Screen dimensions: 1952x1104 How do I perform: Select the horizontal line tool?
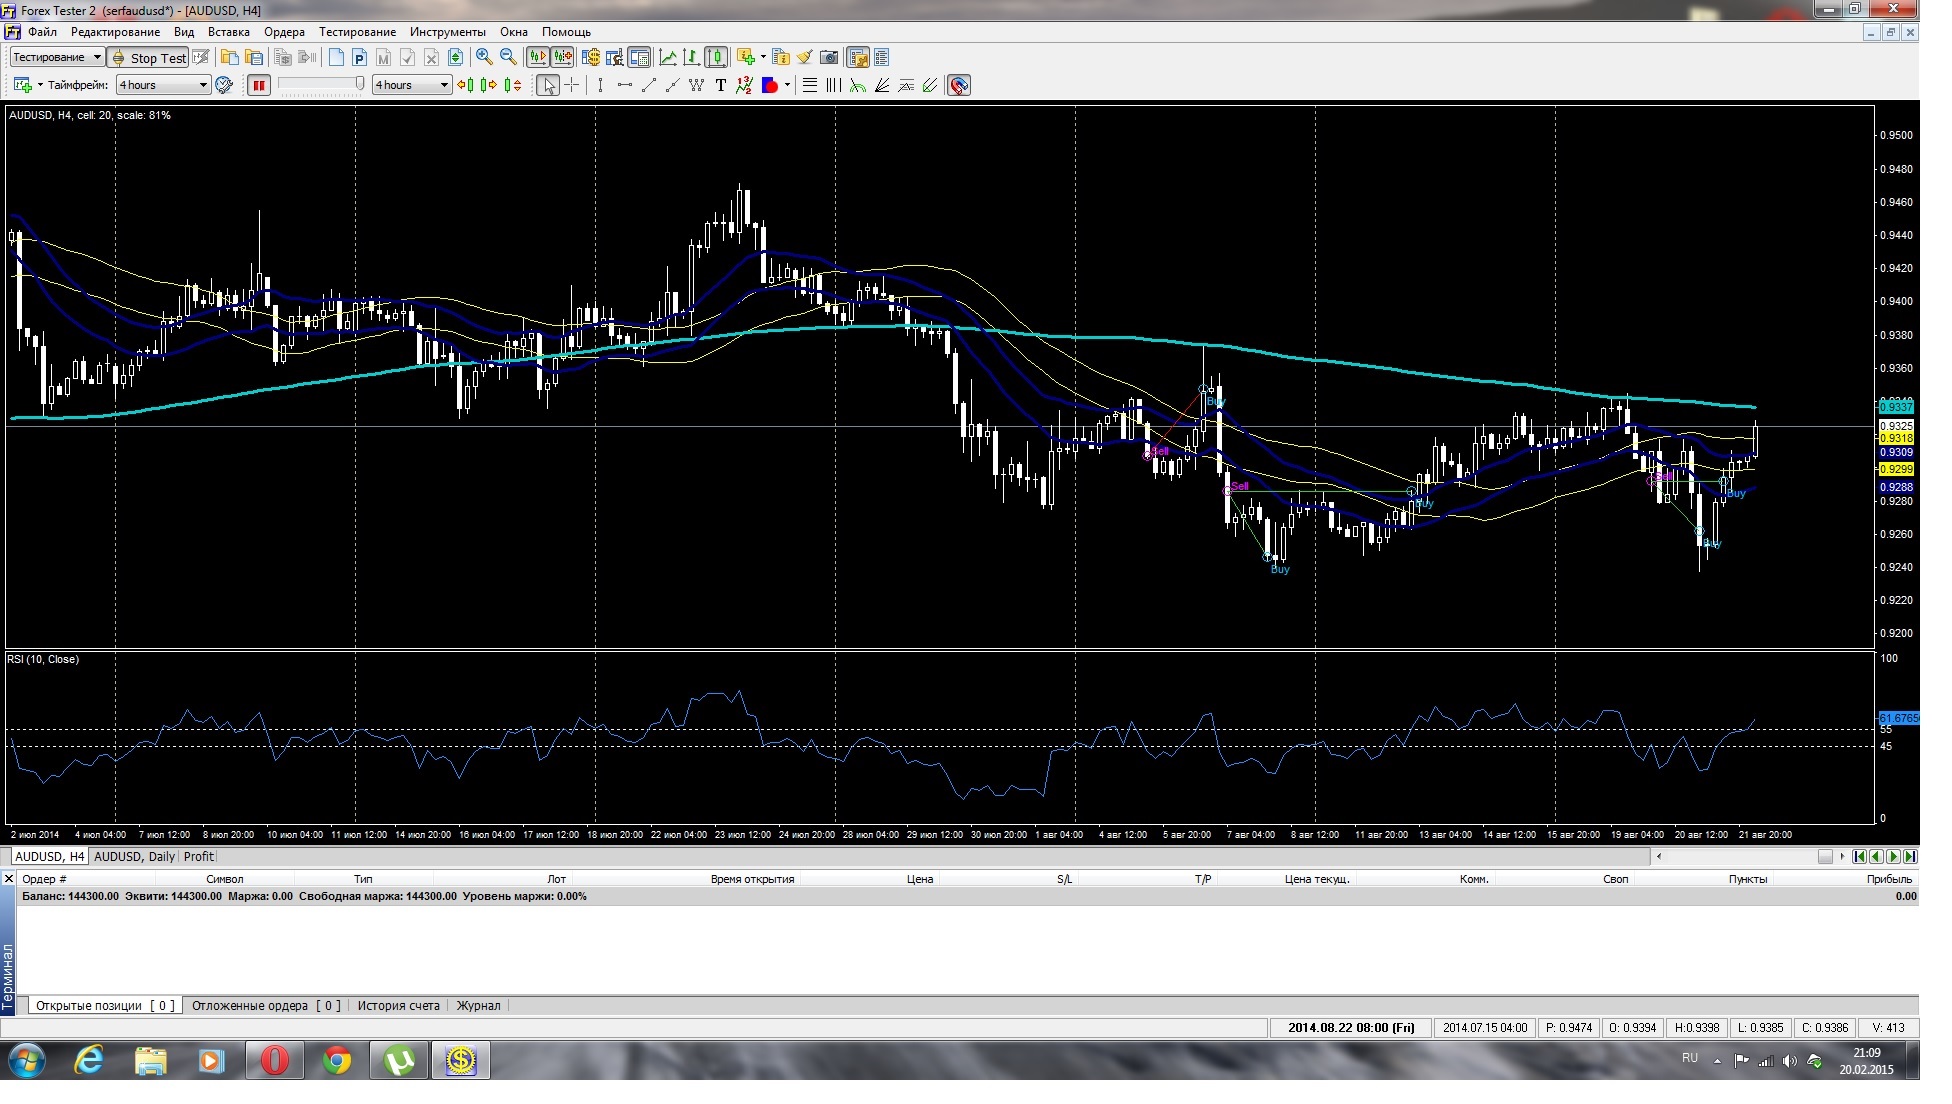click(x=624, y=85)
